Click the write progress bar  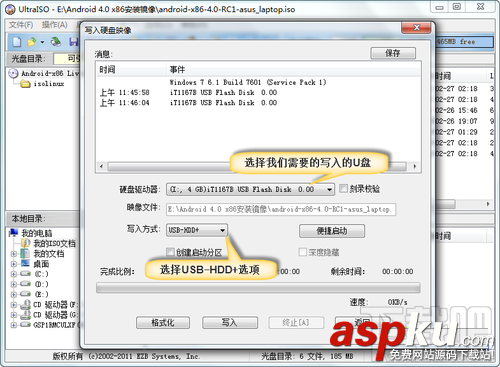pos(258,288)
